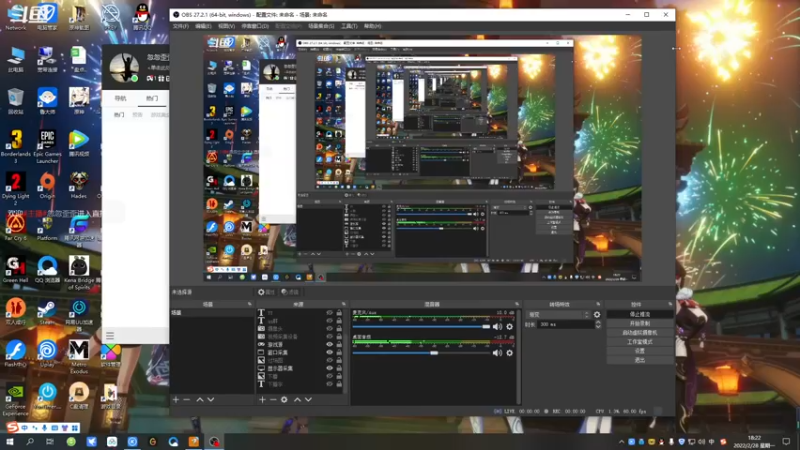Remove selected scene with minus icon

187,399
